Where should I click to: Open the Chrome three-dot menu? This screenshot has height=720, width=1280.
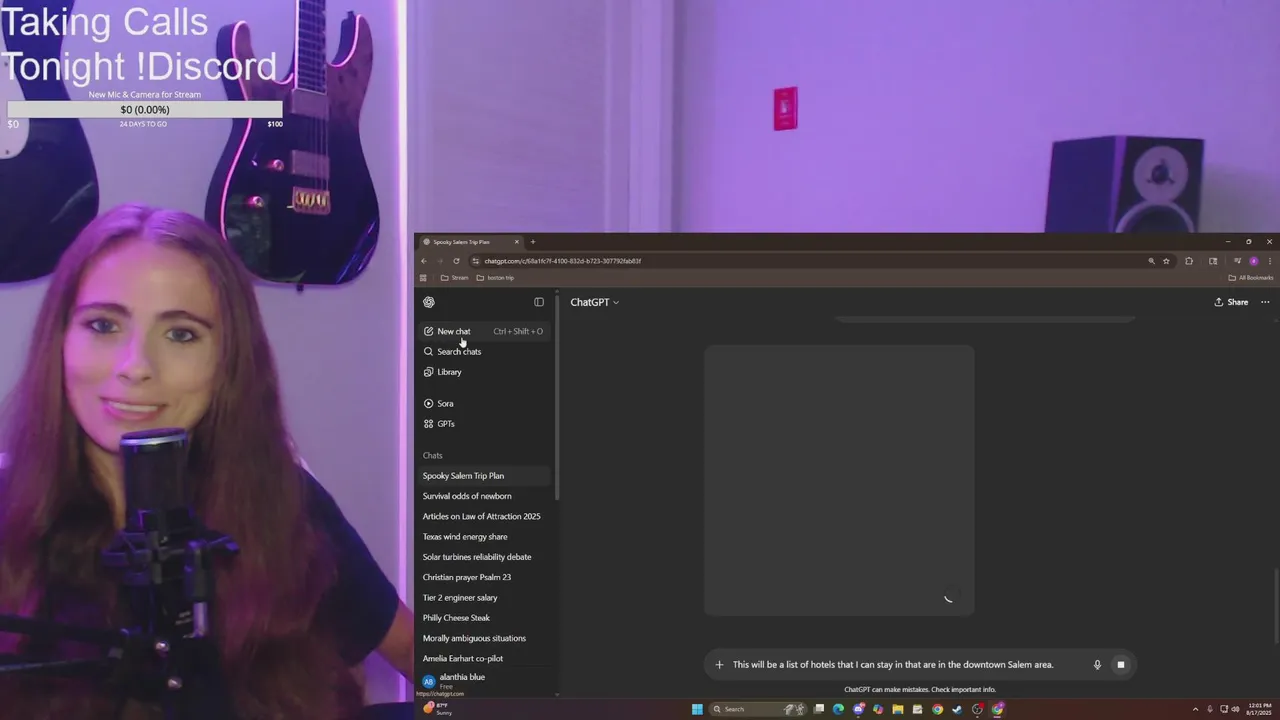tap(1270, 261)
